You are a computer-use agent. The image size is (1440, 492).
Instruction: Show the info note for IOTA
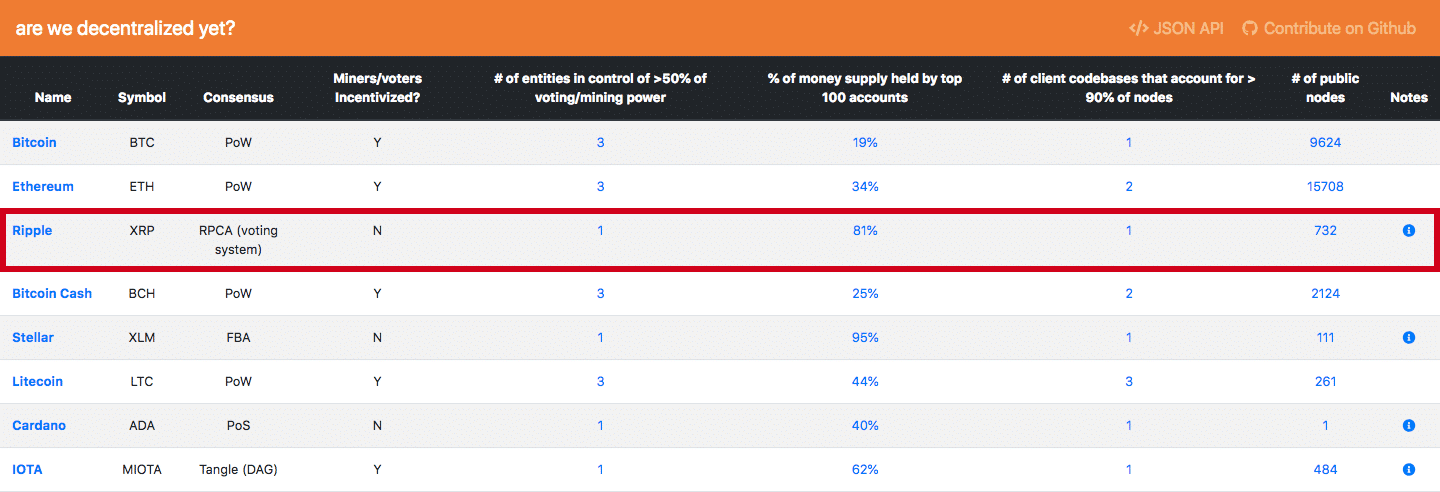coord(1409,469)
